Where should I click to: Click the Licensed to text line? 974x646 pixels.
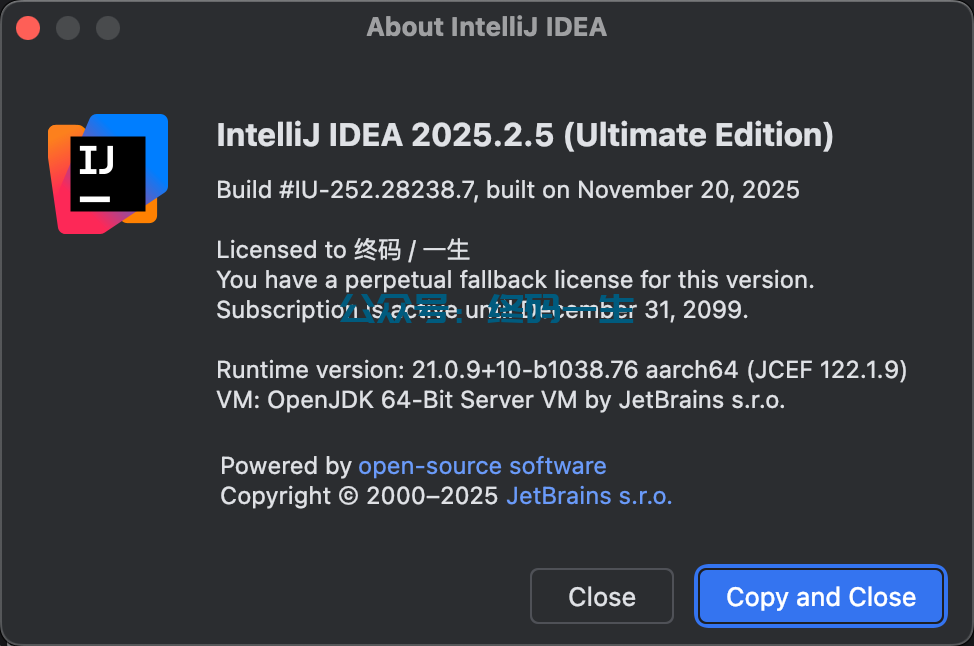click(343, 250)
